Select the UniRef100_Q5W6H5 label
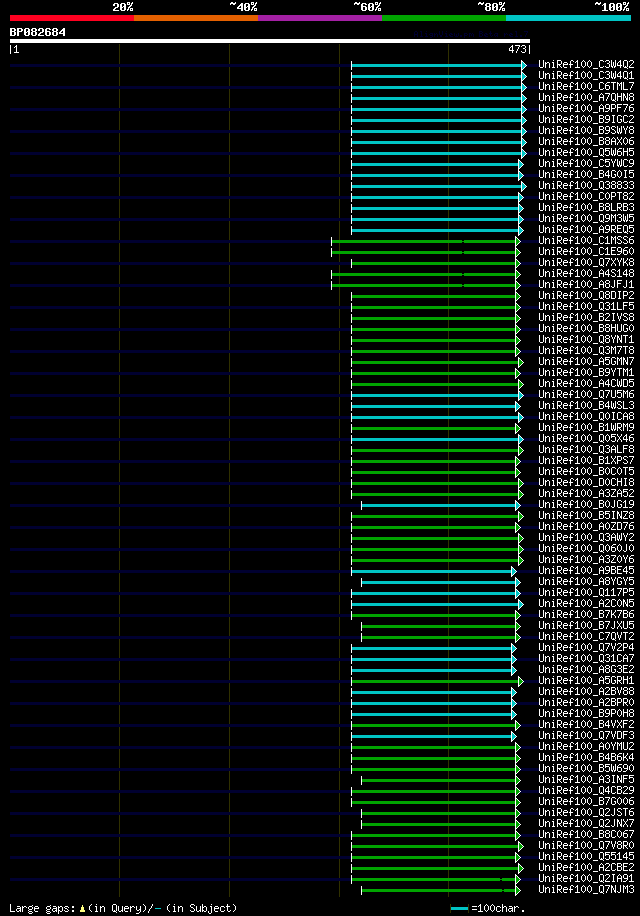The image size is (640, 916). point(586,152)
